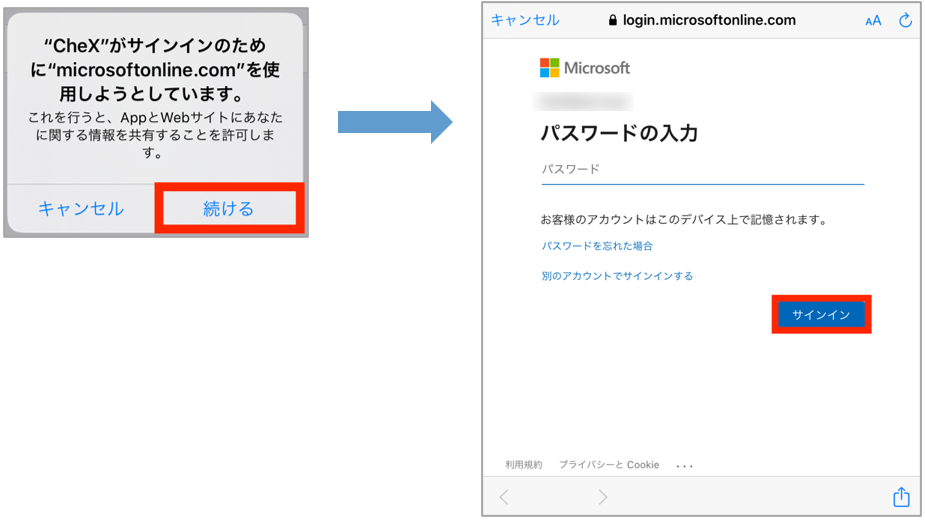The height and width of the screenshot is (520, 925).
Task: Click the パスワードの入力 heading
Action: coord(619,133)
